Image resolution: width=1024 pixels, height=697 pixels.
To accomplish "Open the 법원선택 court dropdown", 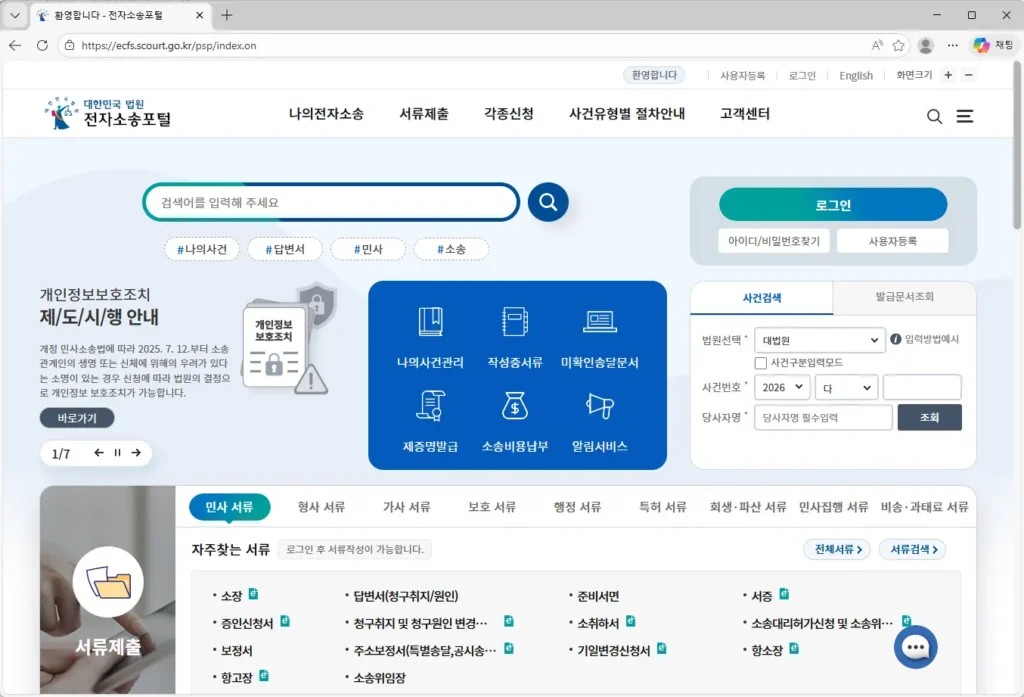I will pyautogui.click(x=819, y=339).
